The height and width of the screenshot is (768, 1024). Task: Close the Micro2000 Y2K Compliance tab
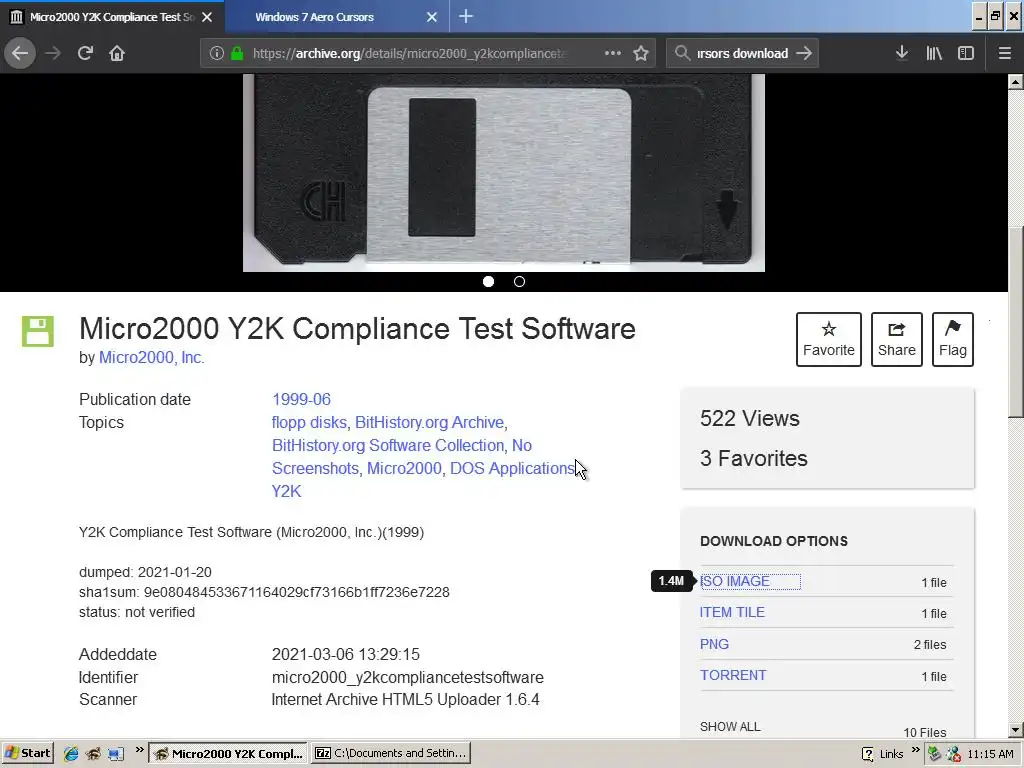[x=207, y=17]
